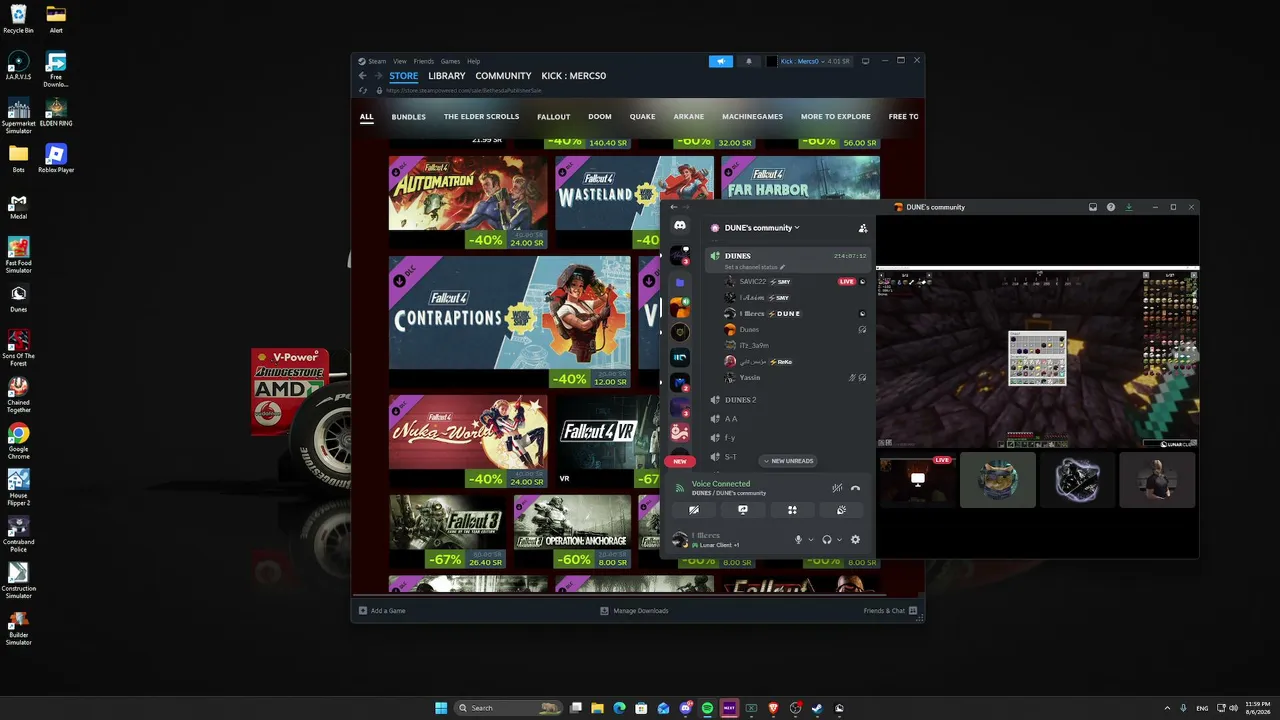Image resolution: width=1280 pixels, height=720 pixels.
Task: Open headset output options arrow in Discord
Action: pyautogui.click(x=839, y=540)
